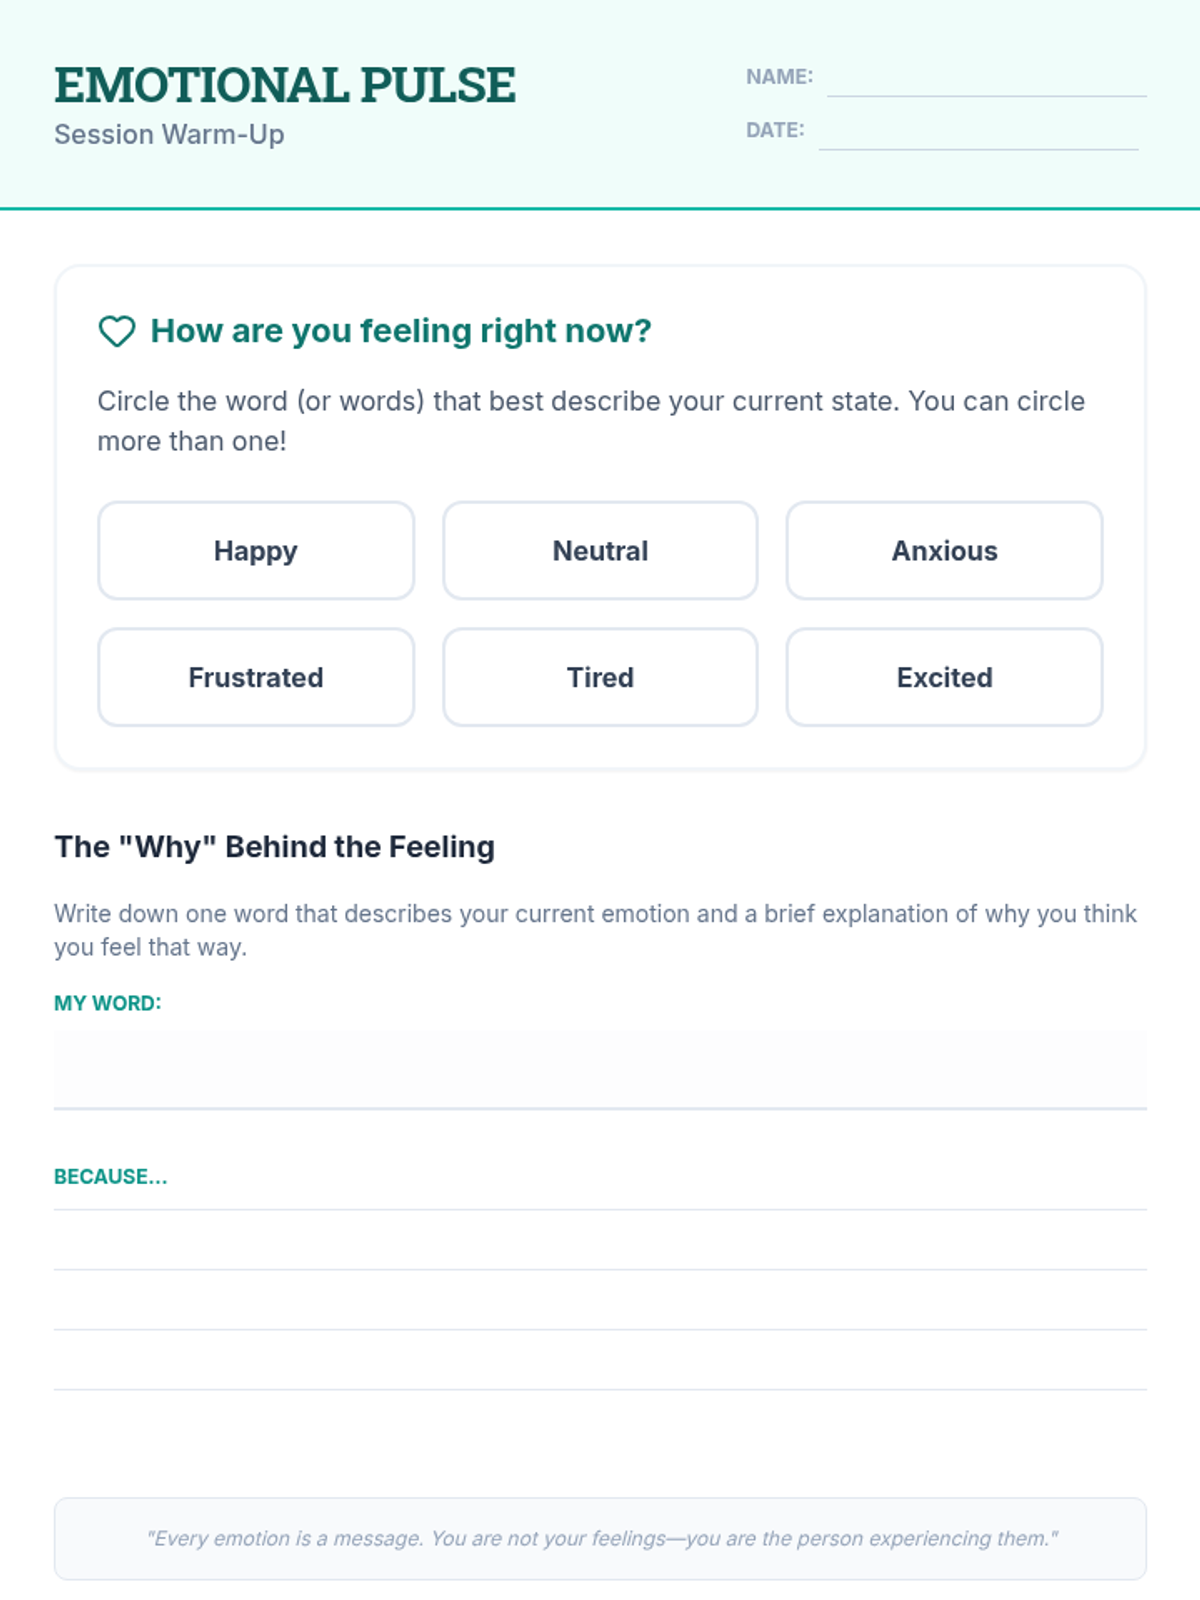The image size is (1200, 1600).
Task: Pick the Anxious emotion option
Action: [x=944, y=551]
